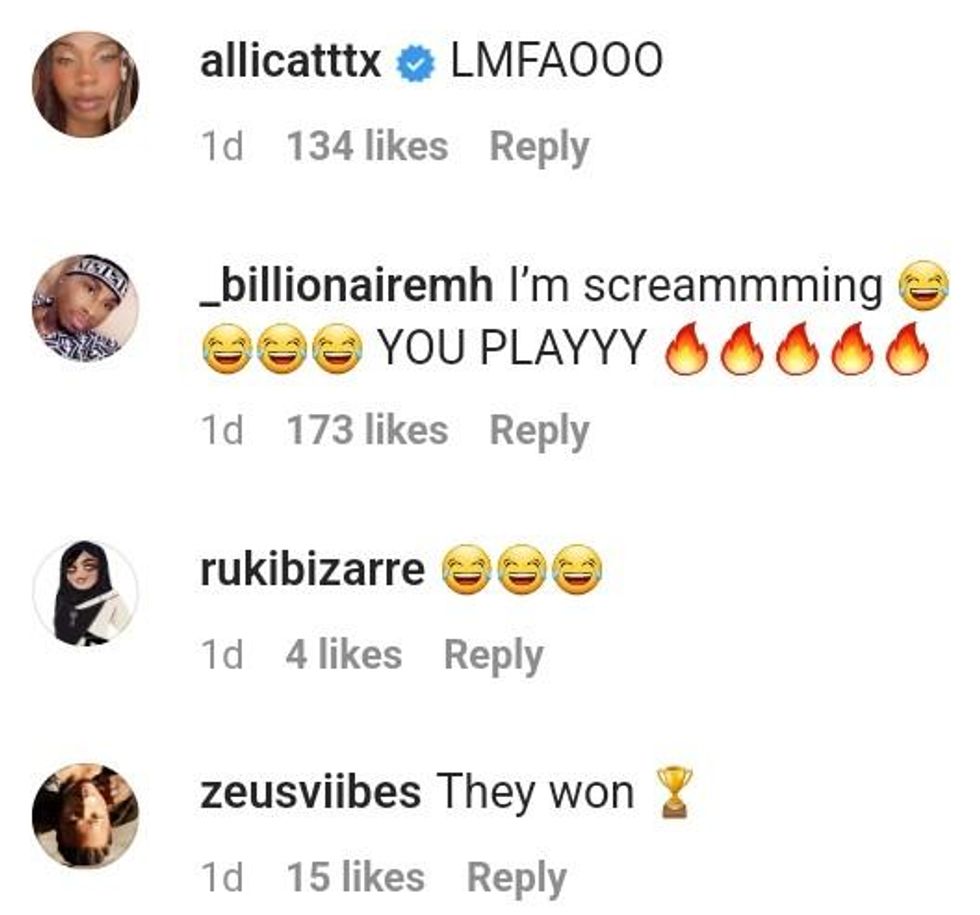View the 134 likes on the comment
Screen dimensions: 980x915
point(368,147)
